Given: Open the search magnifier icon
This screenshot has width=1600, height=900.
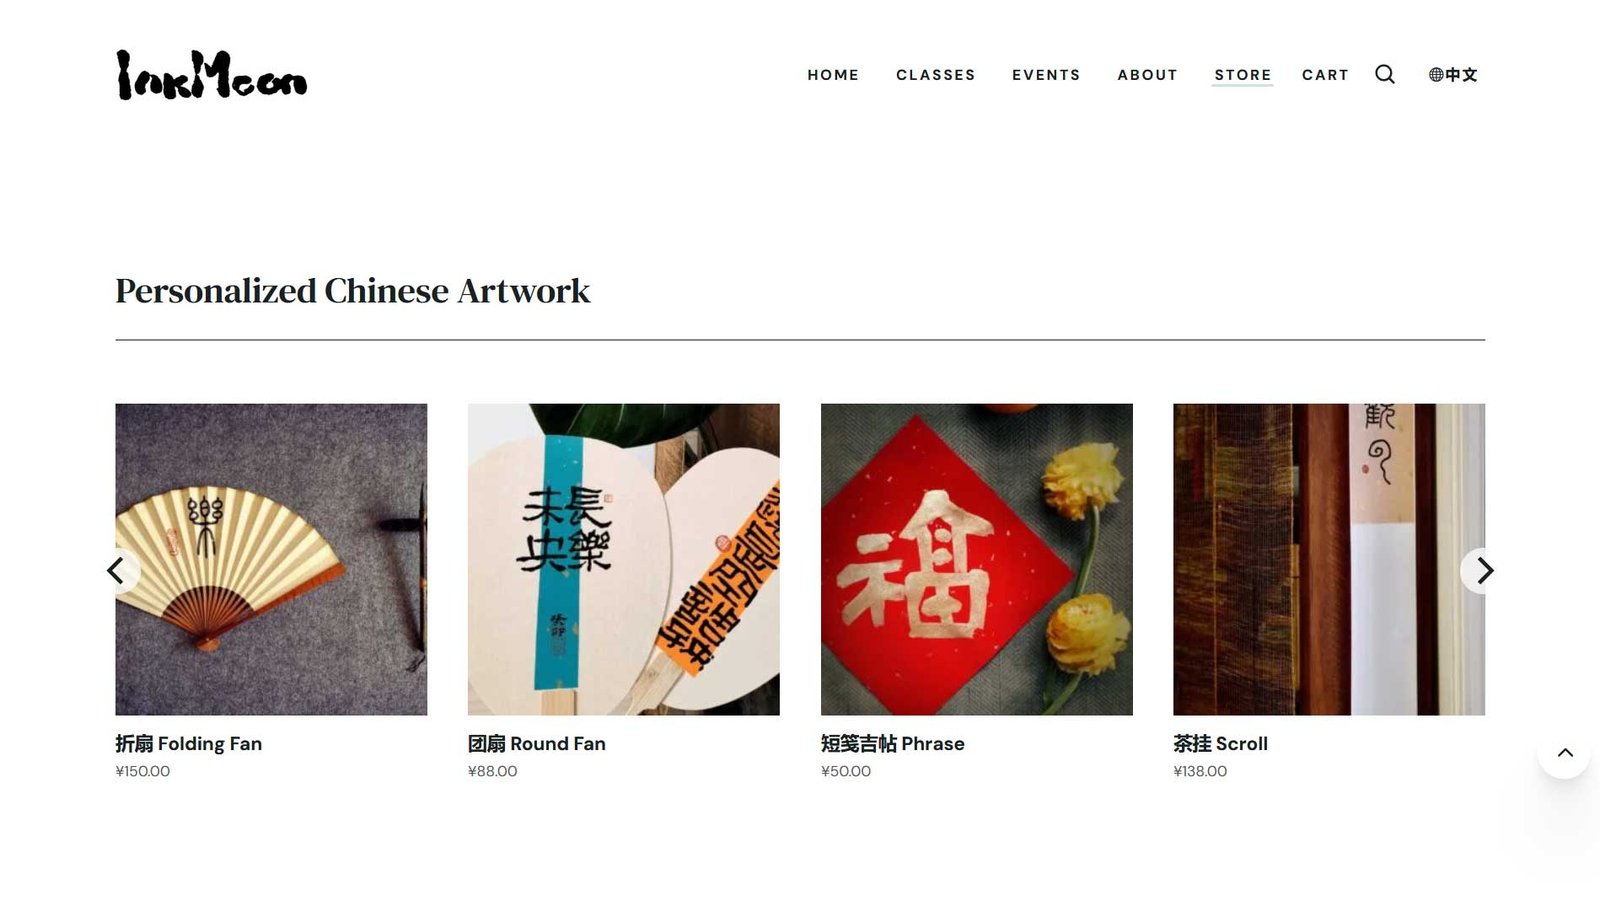Looking at the screenshot, I should 1384,74.
